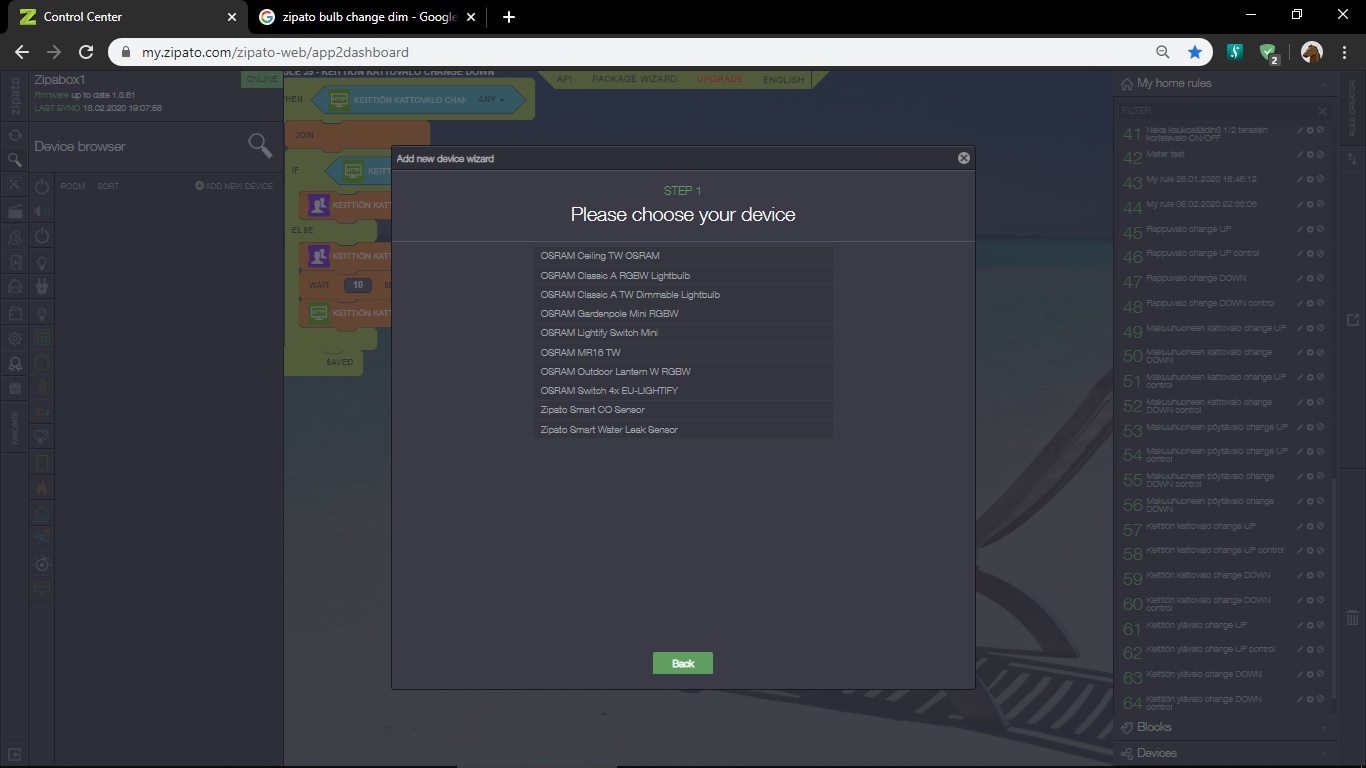Open the Room filter dropdown

73,186
